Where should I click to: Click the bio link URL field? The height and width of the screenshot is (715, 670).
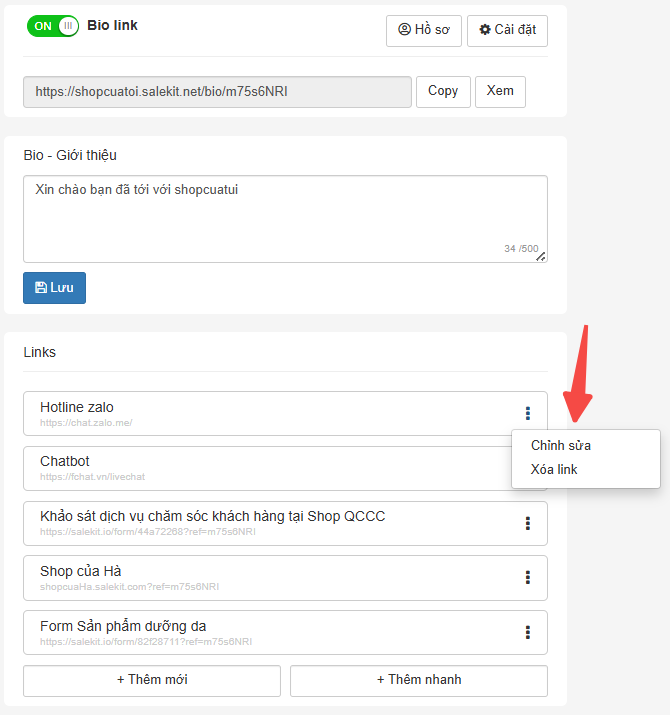click(x=217, y=92)
